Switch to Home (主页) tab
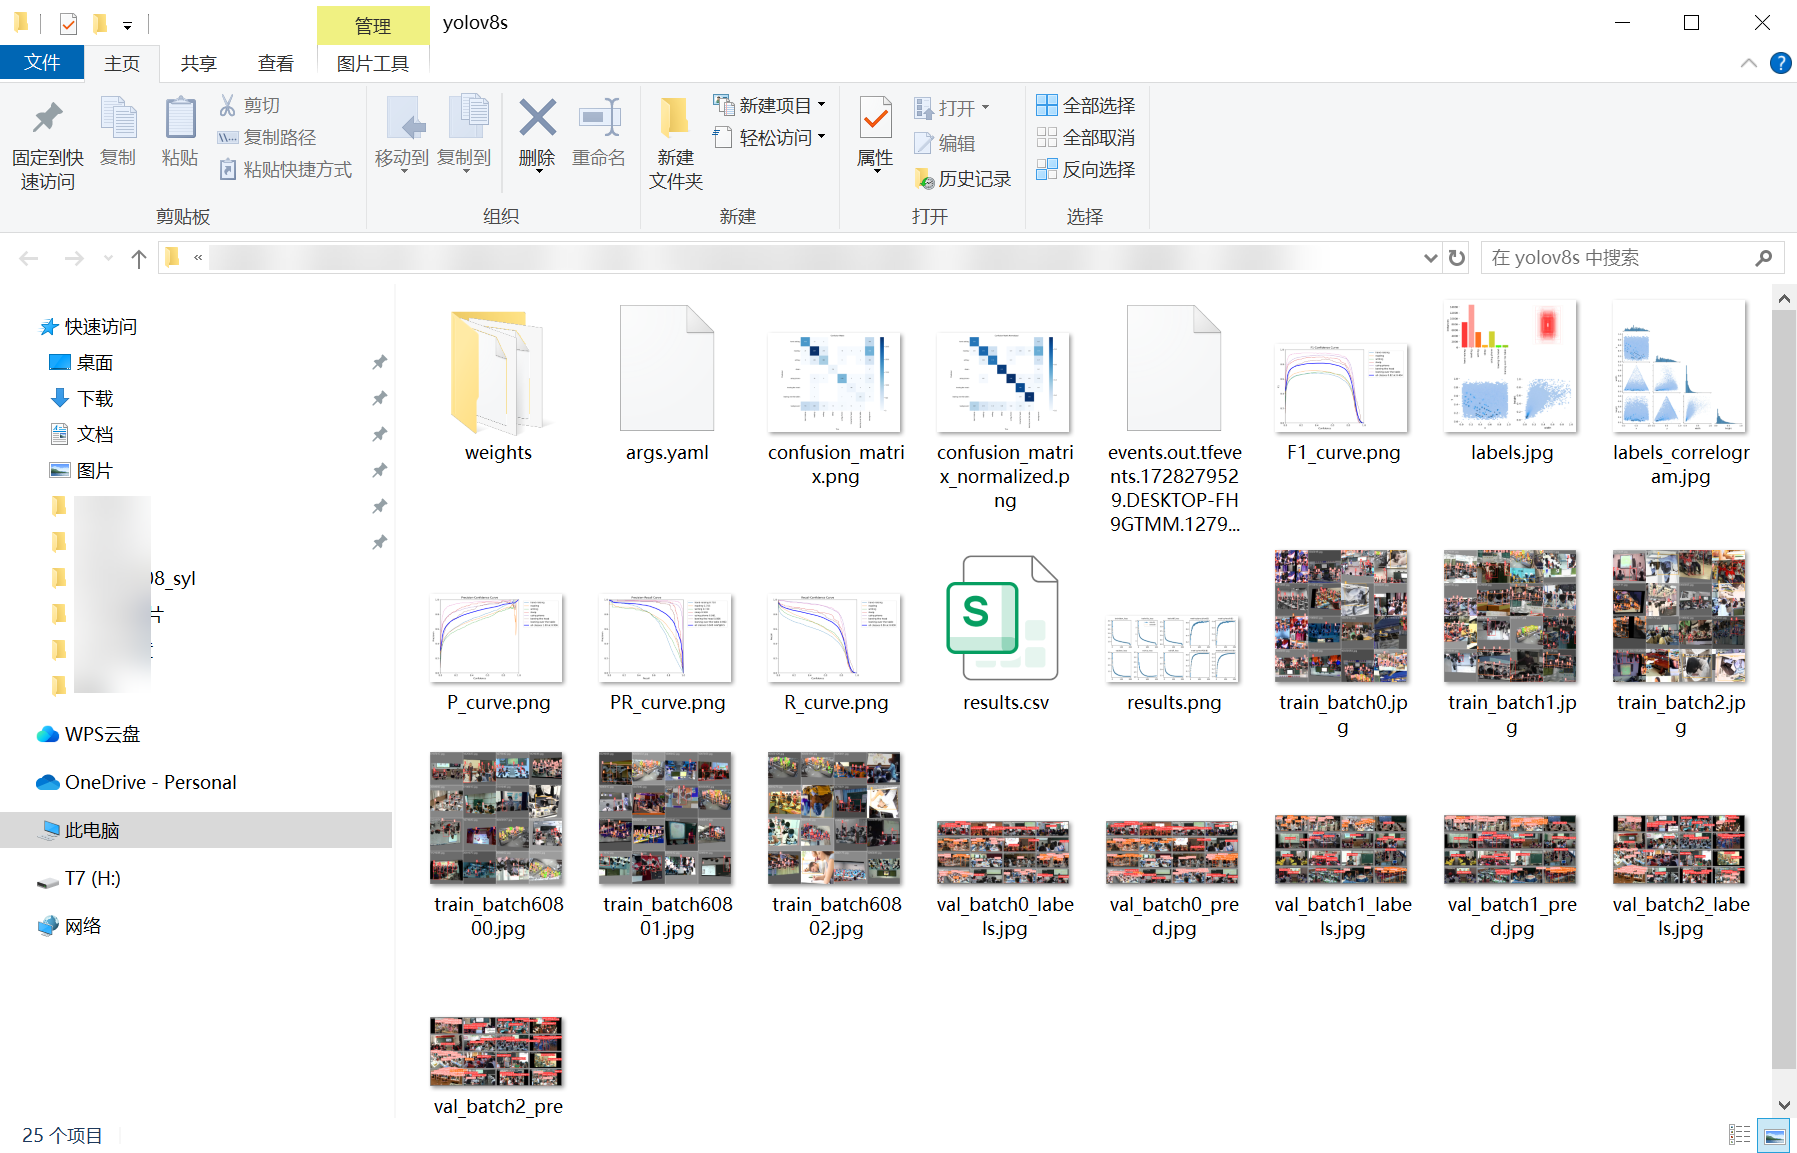The height and width of the screenshot is (1153, 1797). [x=122, y=63]
